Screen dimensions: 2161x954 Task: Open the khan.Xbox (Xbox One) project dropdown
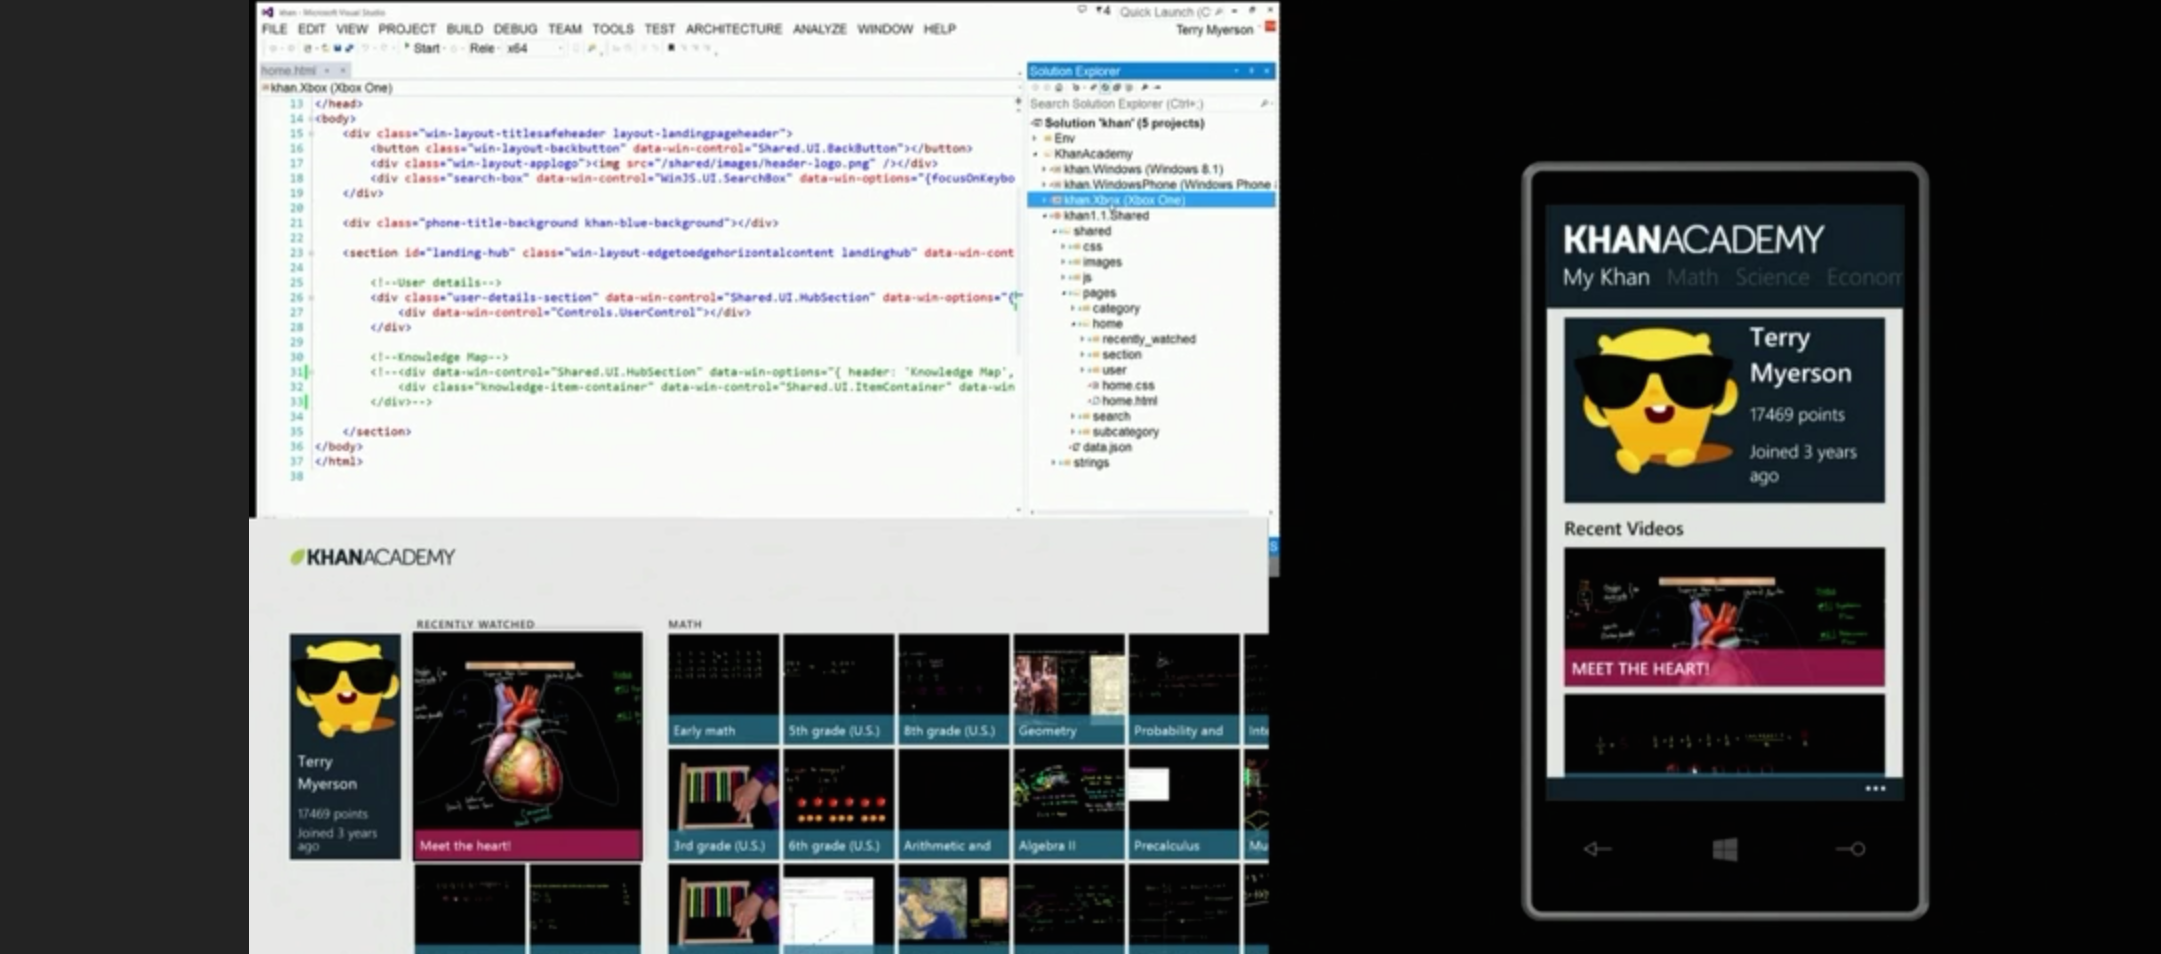pyautogui.click(x=641, y=88)
